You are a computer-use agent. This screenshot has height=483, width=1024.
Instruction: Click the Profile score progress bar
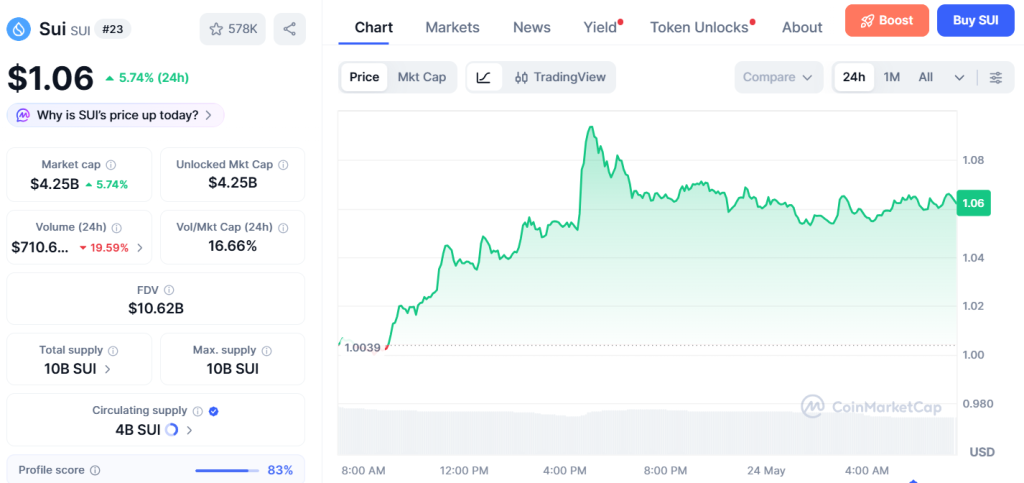(226, 470)
